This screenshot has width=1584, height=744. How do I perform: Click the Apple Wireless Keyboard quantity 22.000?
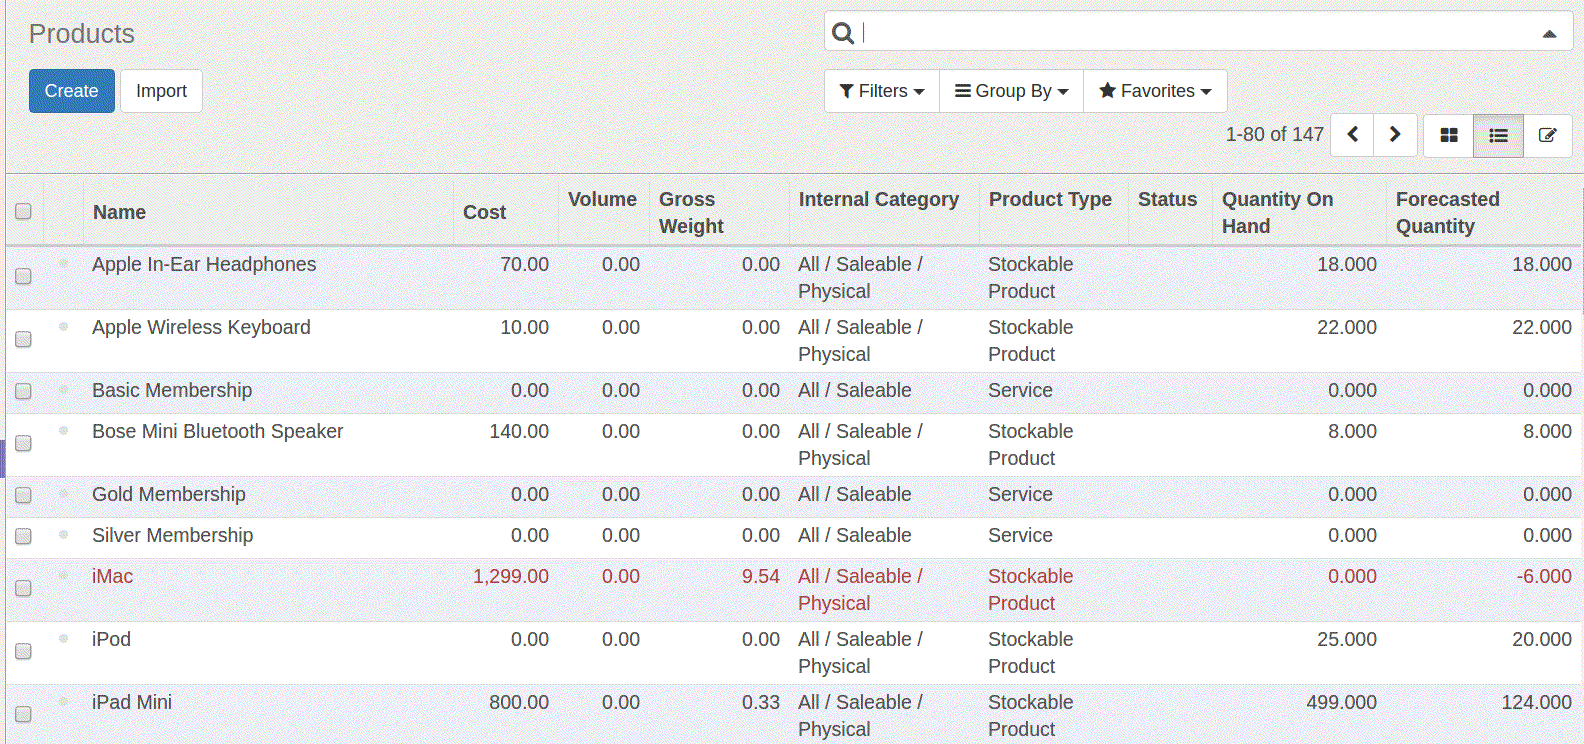tap(1347, 327)
